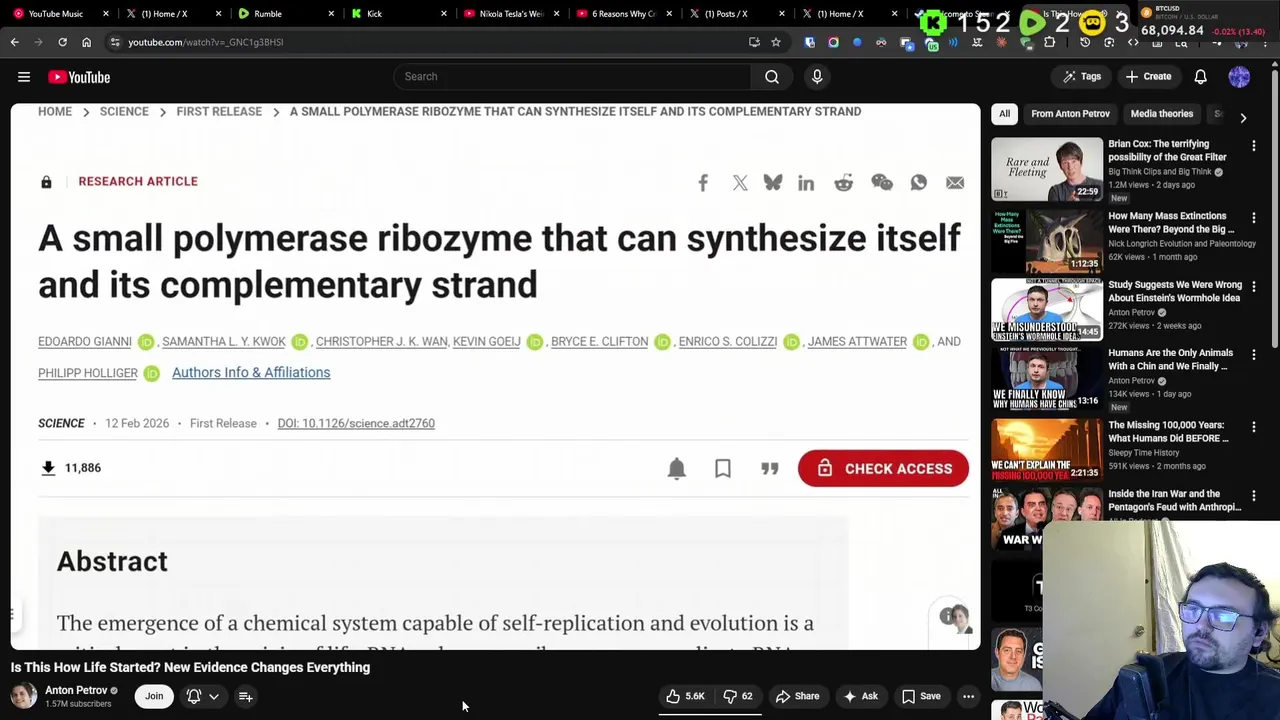Viewport: 1280px width, 720px height.
Task: Click red CHECK ACCESS button
Action: [x=883, y=468]
